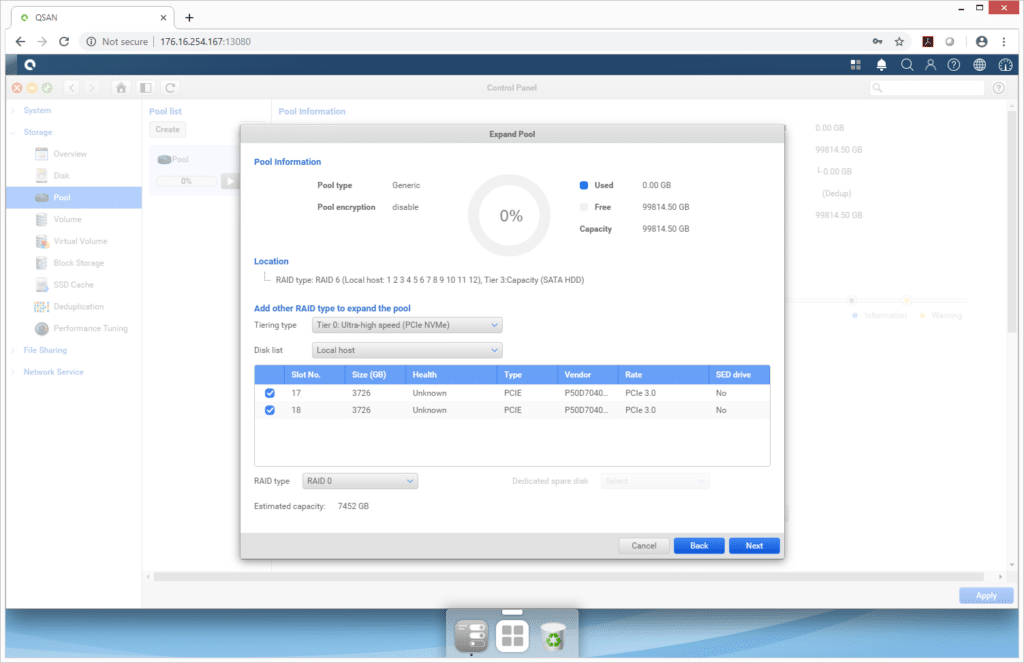Sort by the Size (GB) column header
The width and height of the screenshot is (1024, 663).
(x=375, y=375)
